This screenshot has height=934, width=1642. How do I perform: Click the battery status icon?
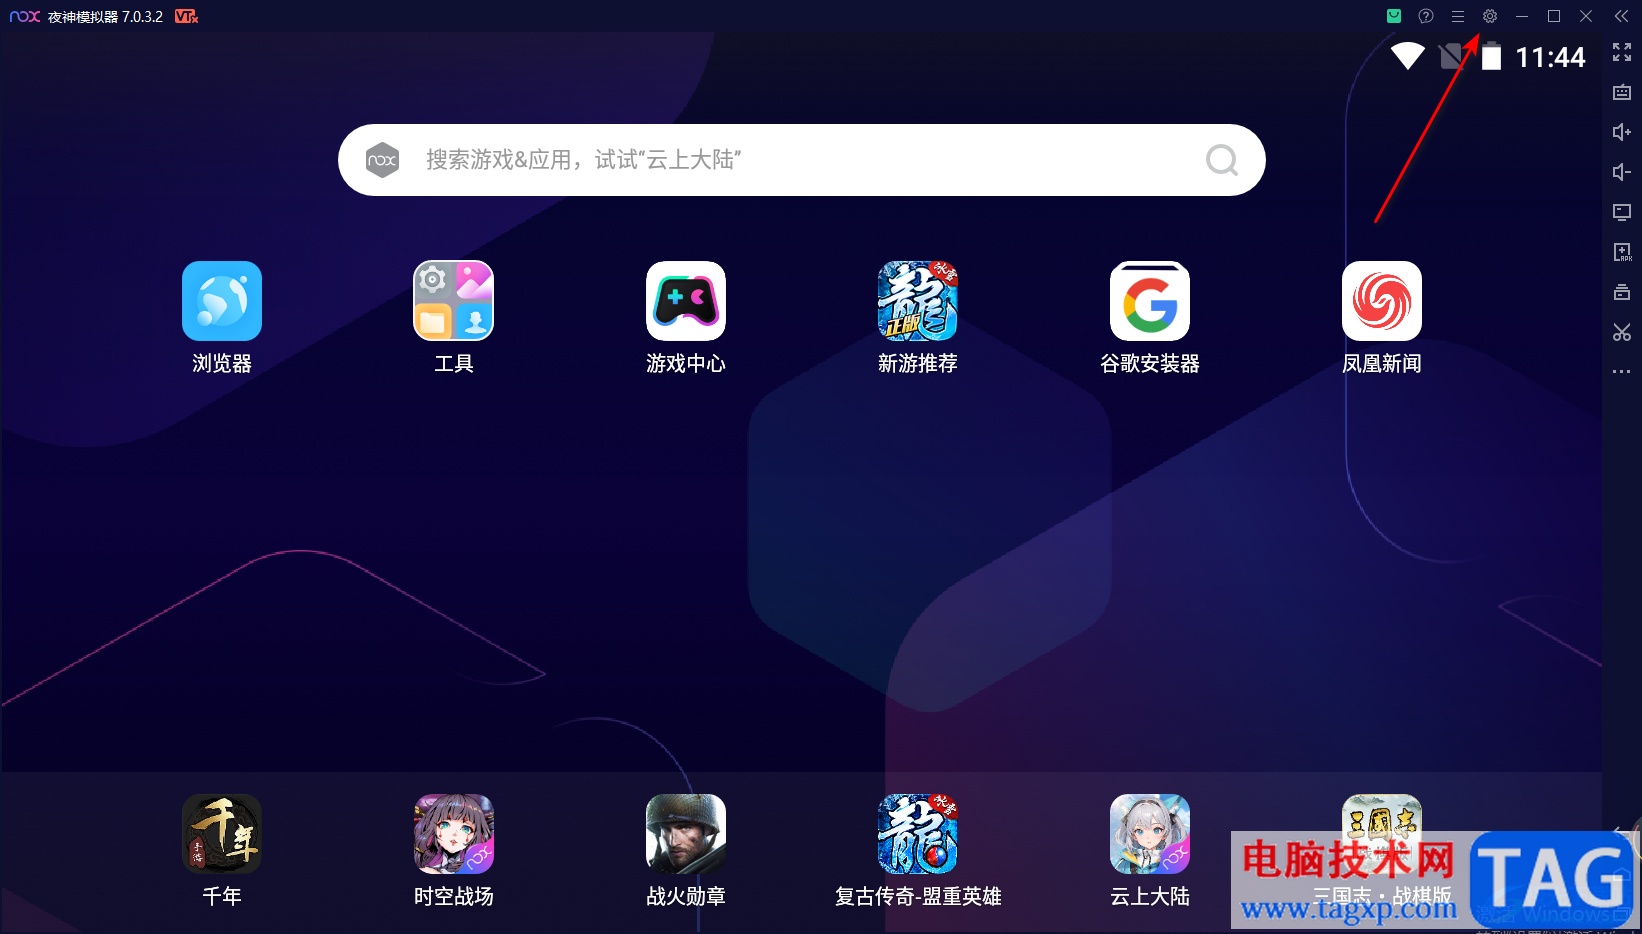point(1491,56)
